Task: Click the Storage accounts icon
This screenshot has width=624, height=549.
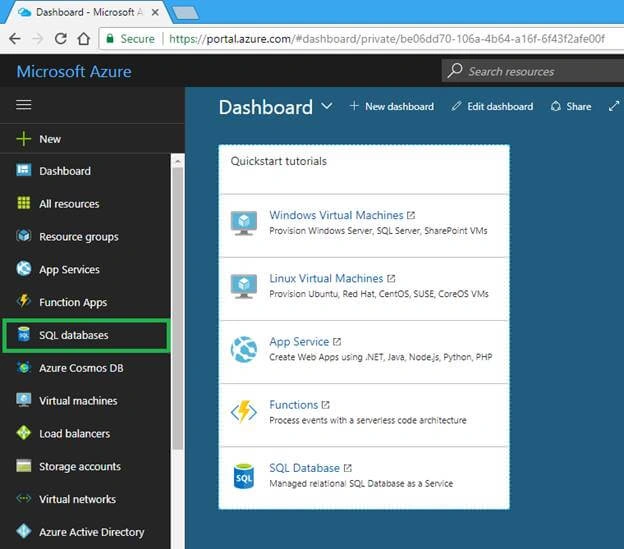Action: (x=23, y=466)
